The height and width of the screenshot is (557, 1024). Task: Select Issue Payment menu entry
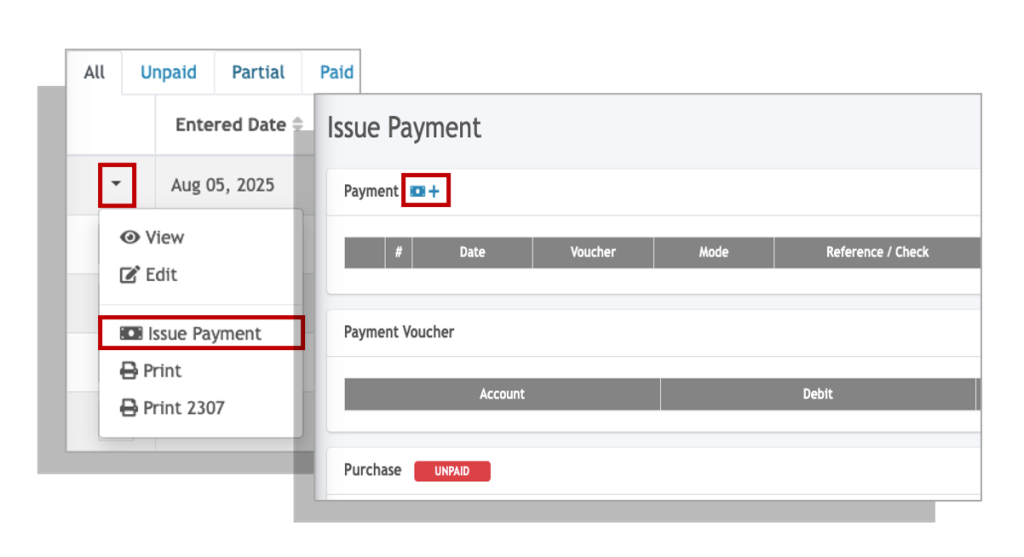(201, 334)
